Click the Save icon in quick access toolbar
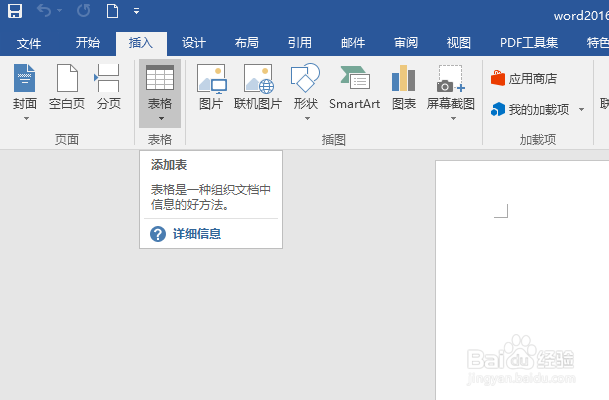Screen dimensions: 609x400 point(15,11)
